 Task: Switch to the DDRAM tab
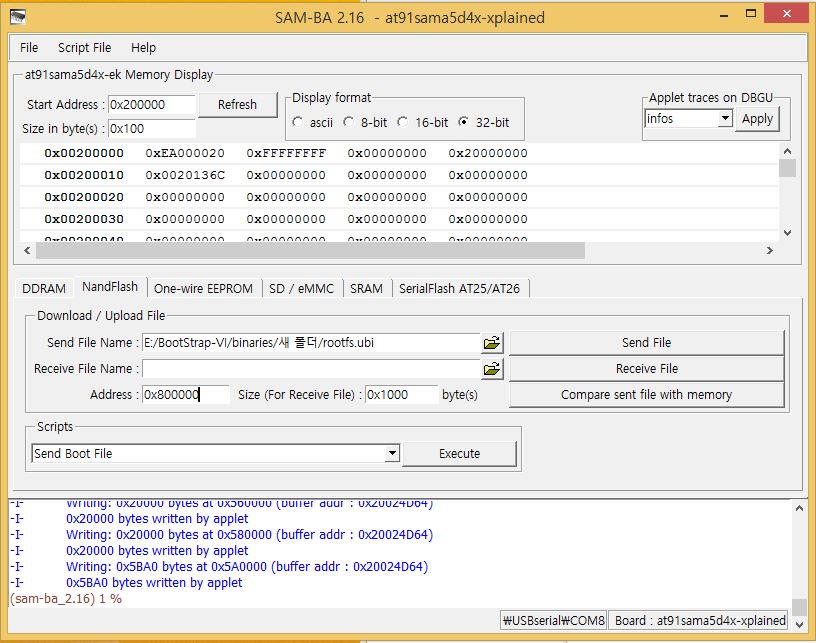(x=44, y=288)
